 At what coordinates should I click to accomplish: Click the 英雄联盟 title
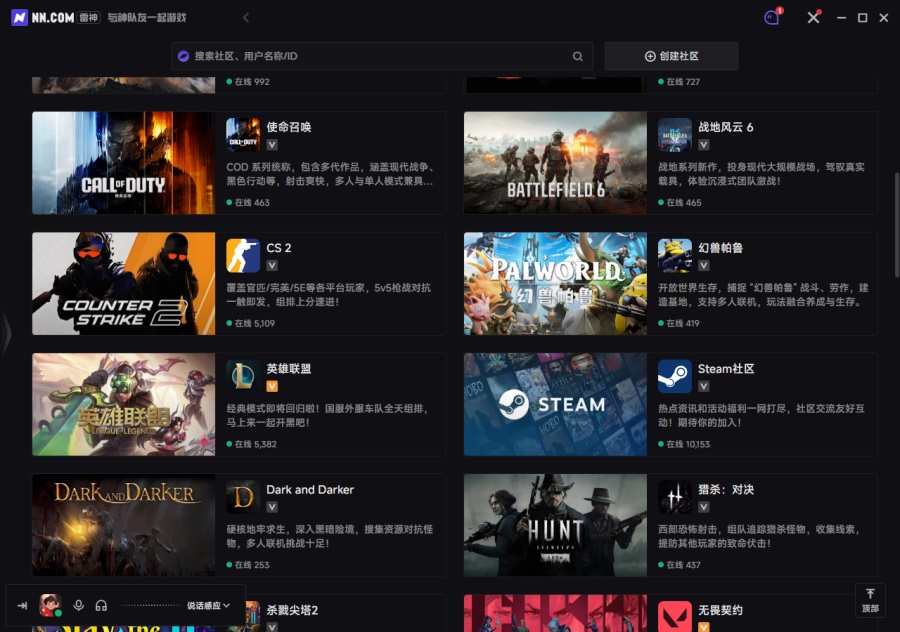pyautogui.click(x=289, y=369)
